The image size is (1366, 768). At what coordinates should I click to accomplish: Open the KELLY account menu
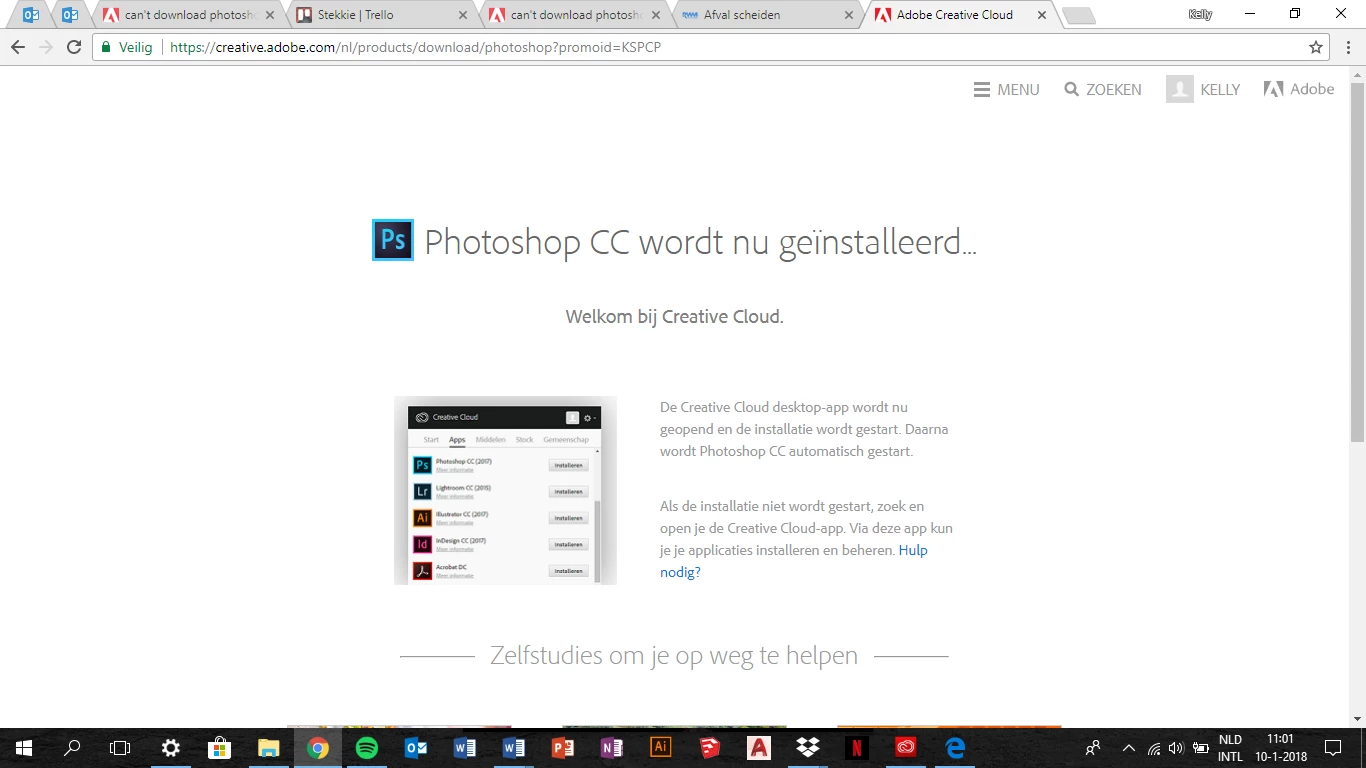1203,89
